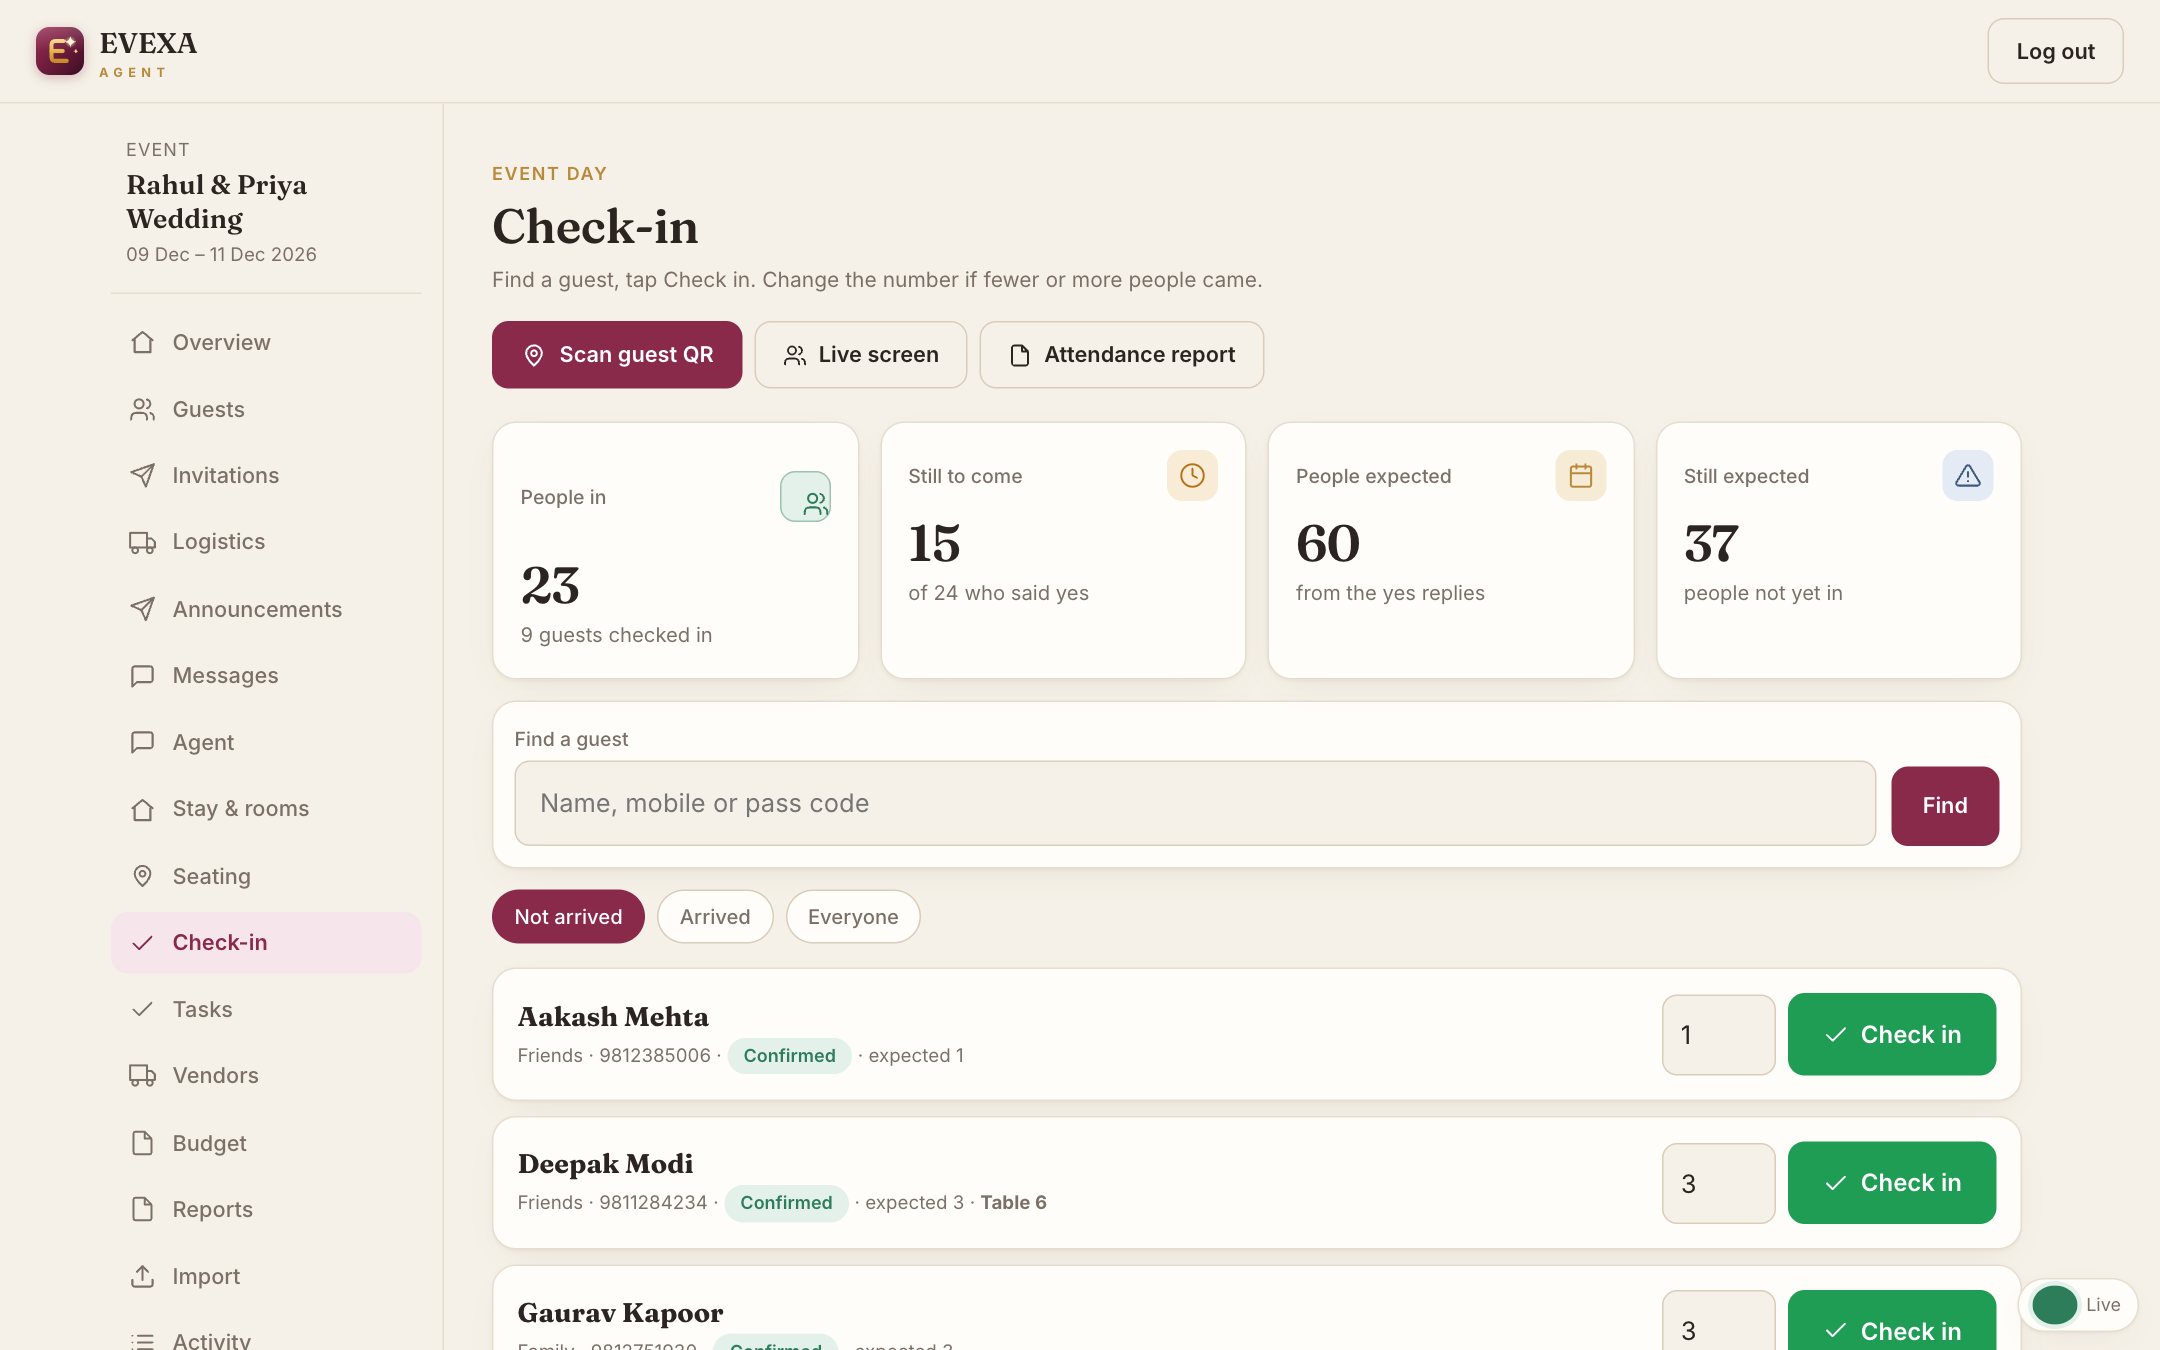Click the Log out button

pos(2055,51)
